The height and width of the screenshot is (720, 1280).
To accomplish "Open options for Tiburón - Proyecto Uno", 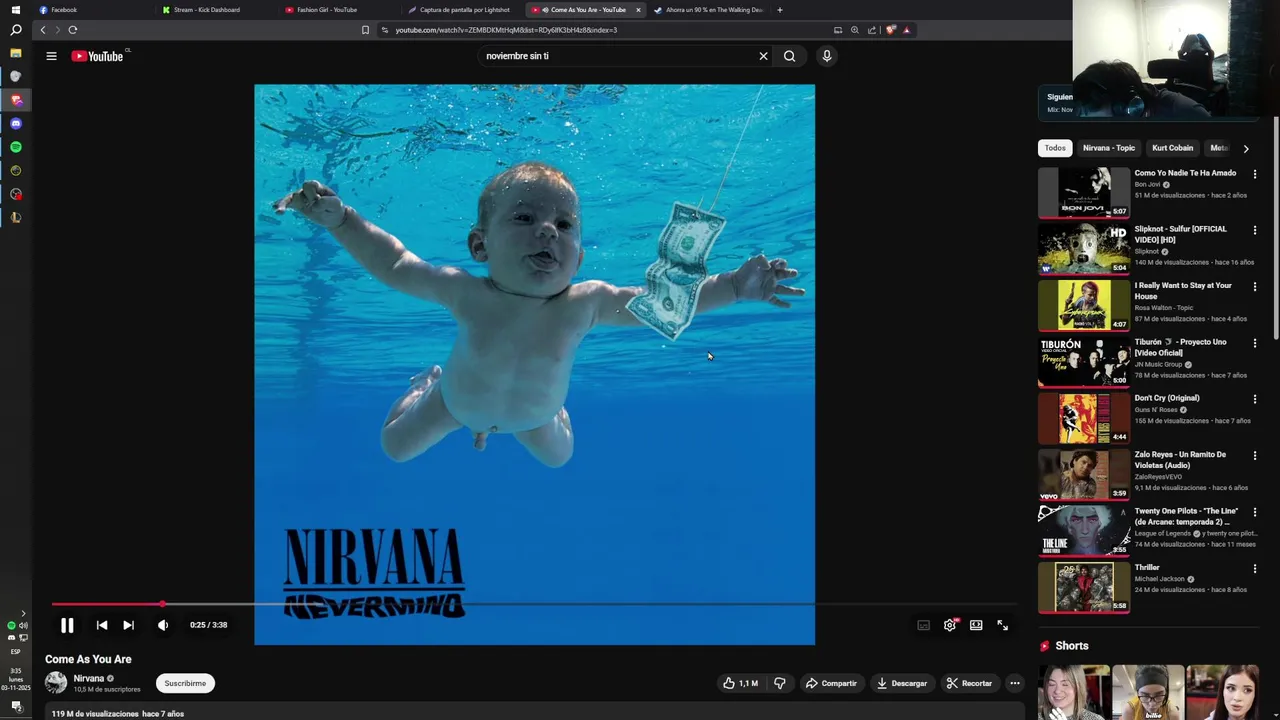I will pos(1255,343).
